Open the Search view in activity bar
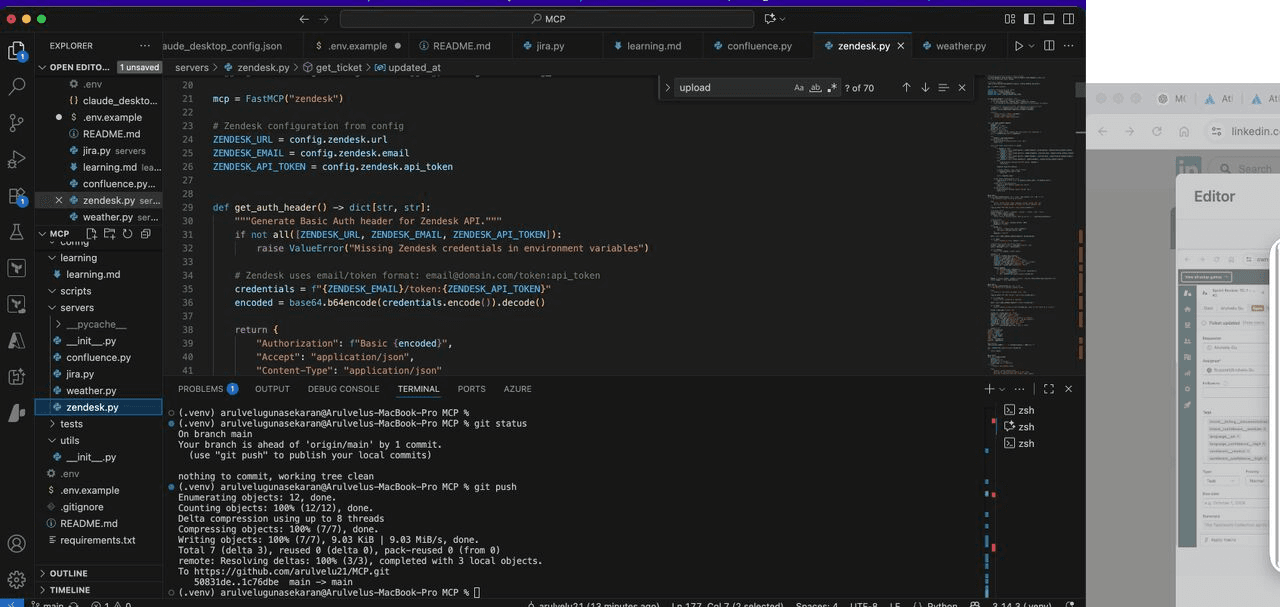 tap(16, 87)
